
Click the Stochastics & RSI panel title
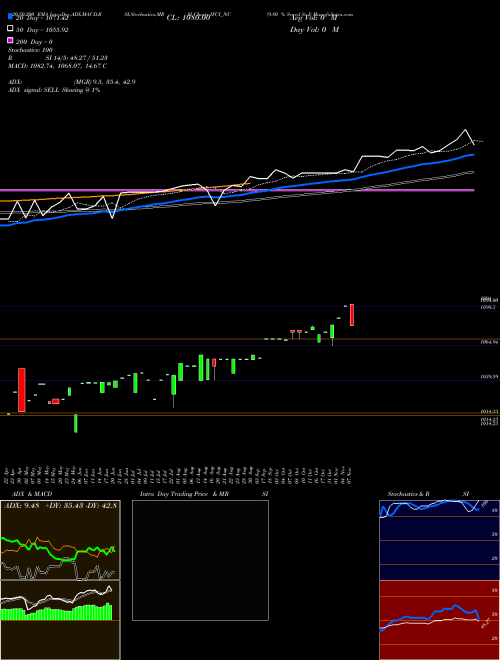pos(428,494)
